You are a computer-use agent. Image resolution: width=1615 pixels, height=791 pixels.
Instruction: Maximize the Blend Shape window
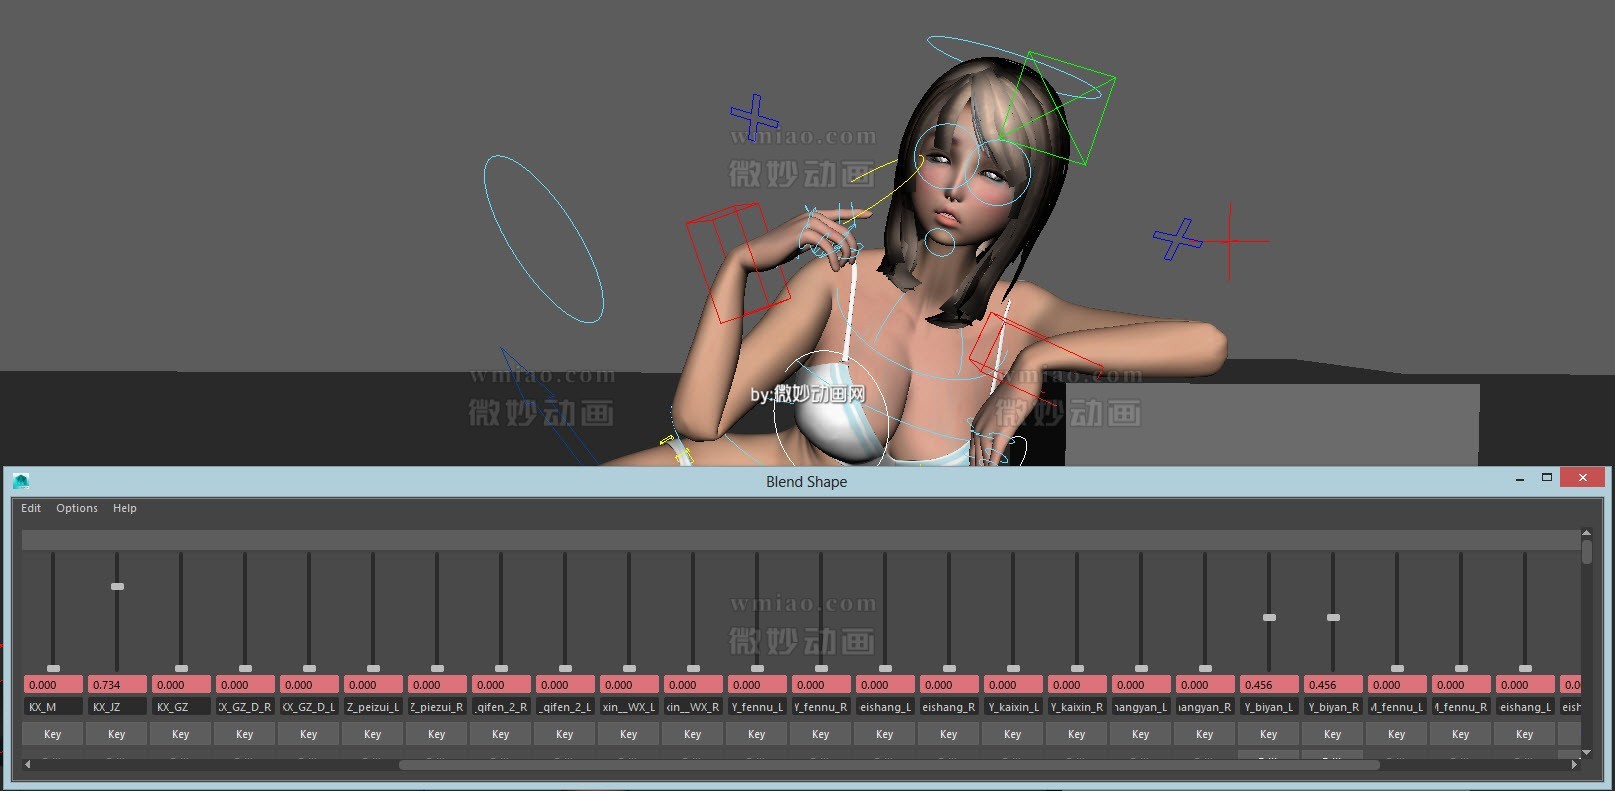click(1547, 478)
